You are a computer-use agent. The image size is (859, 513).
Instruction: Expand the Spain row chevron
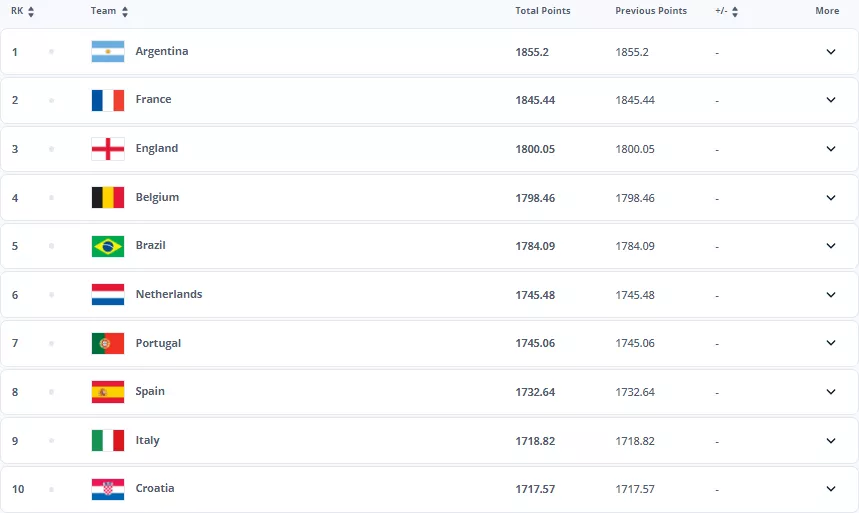coord(830,392)
